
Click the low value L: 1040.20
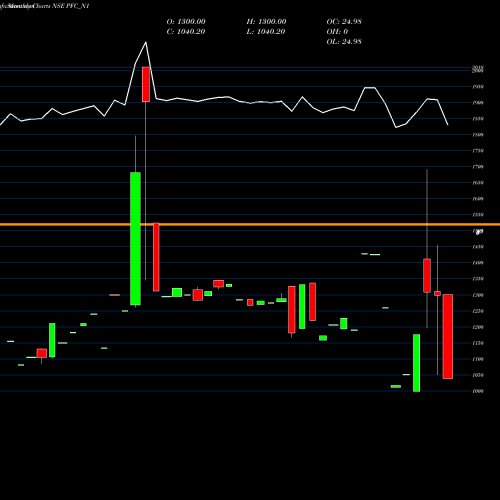point(266,32)
